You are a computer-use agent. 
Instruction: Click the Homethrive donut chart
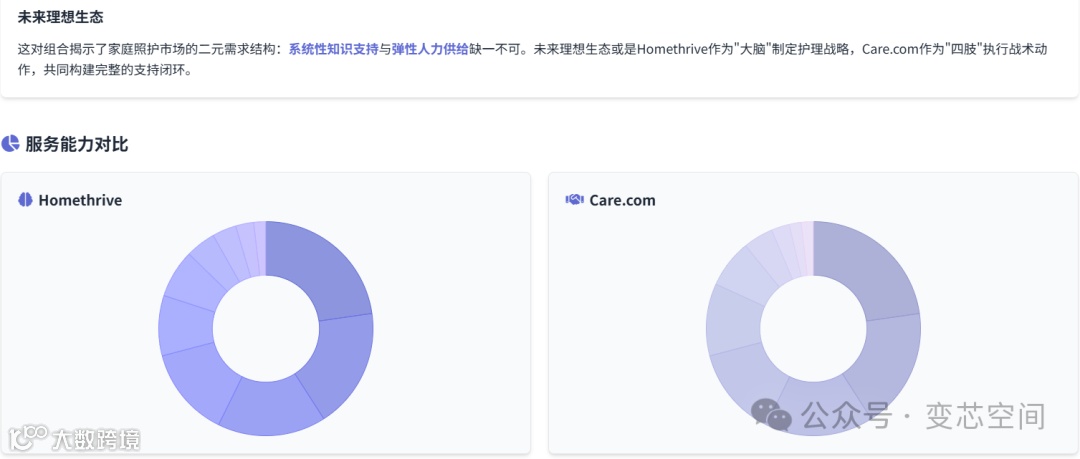click(266, 329)
